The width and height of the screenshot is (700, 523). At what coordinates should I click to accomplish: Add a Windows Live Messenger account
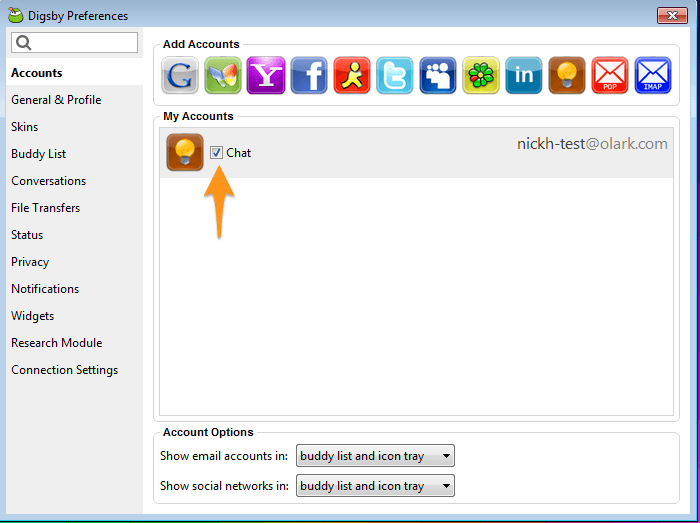point(223,75)
